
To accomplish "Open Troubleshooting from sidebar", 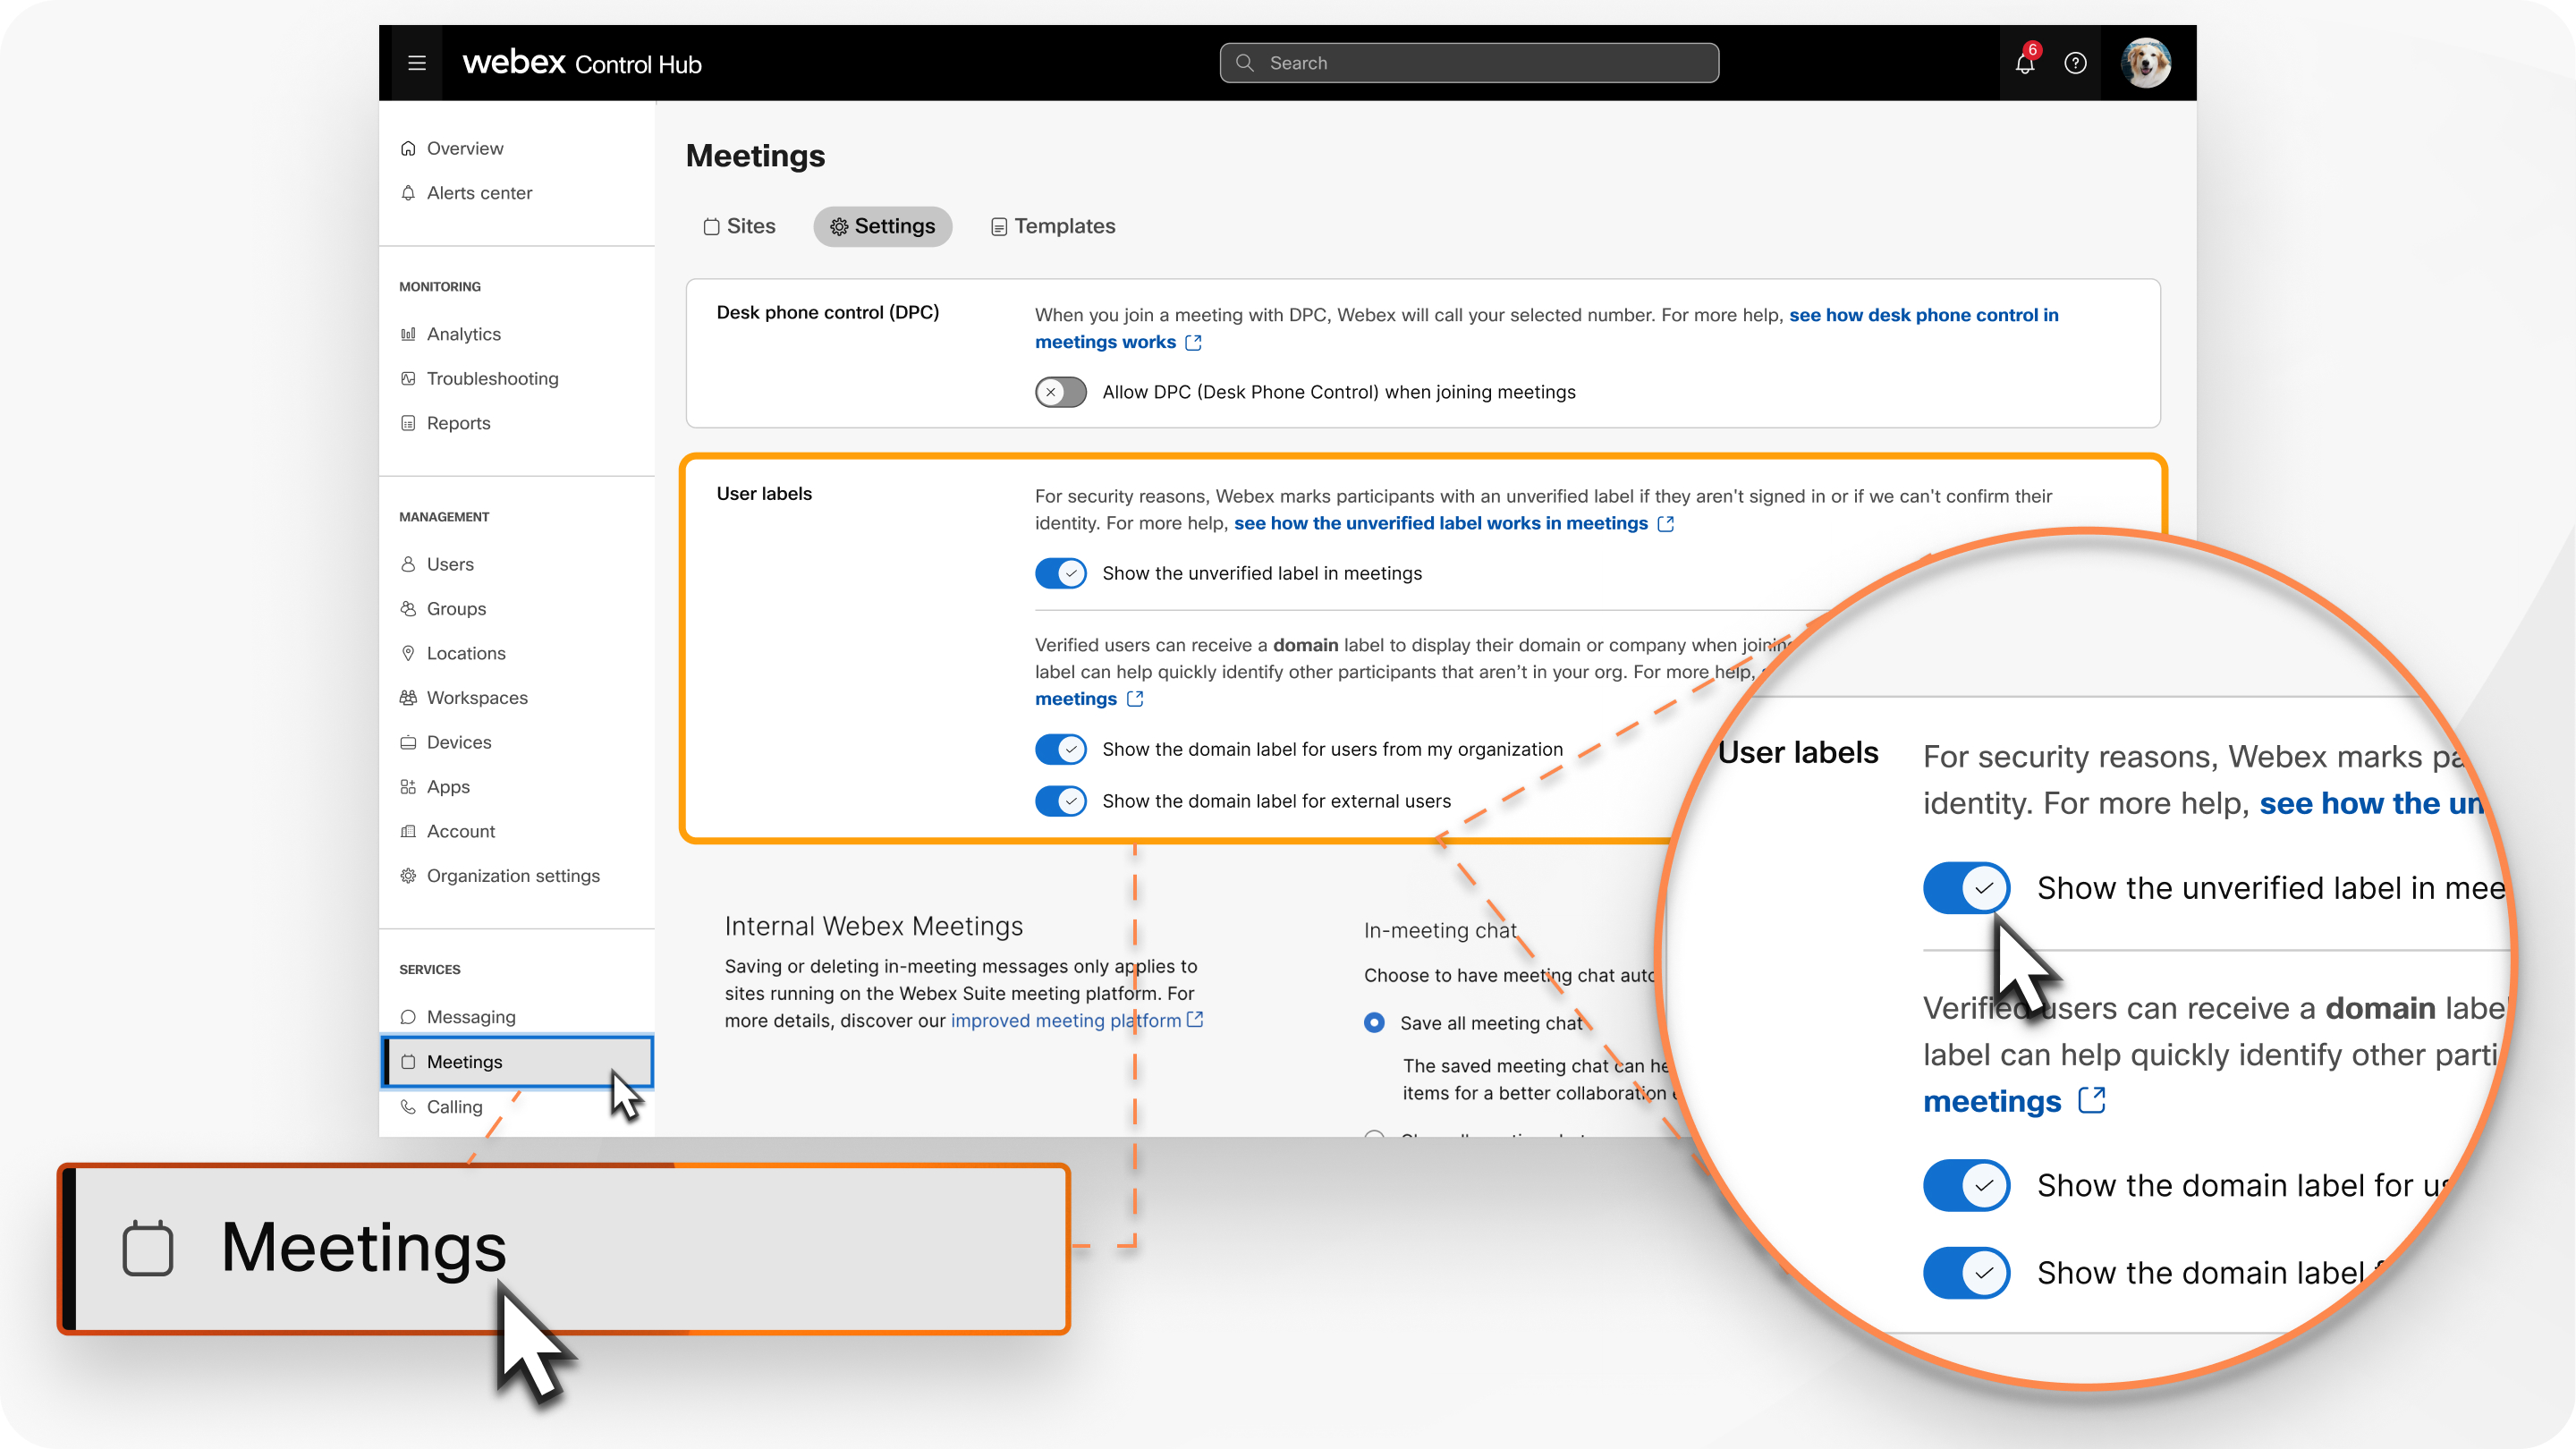I will [492, 377].
